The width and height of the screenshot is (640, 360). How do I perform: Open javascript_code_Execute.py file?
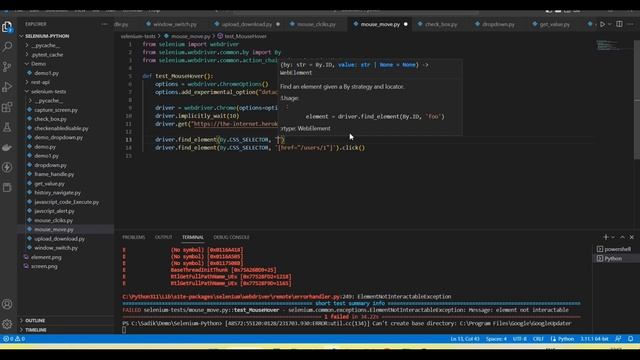pyautogui.click(x=66, y=202)
